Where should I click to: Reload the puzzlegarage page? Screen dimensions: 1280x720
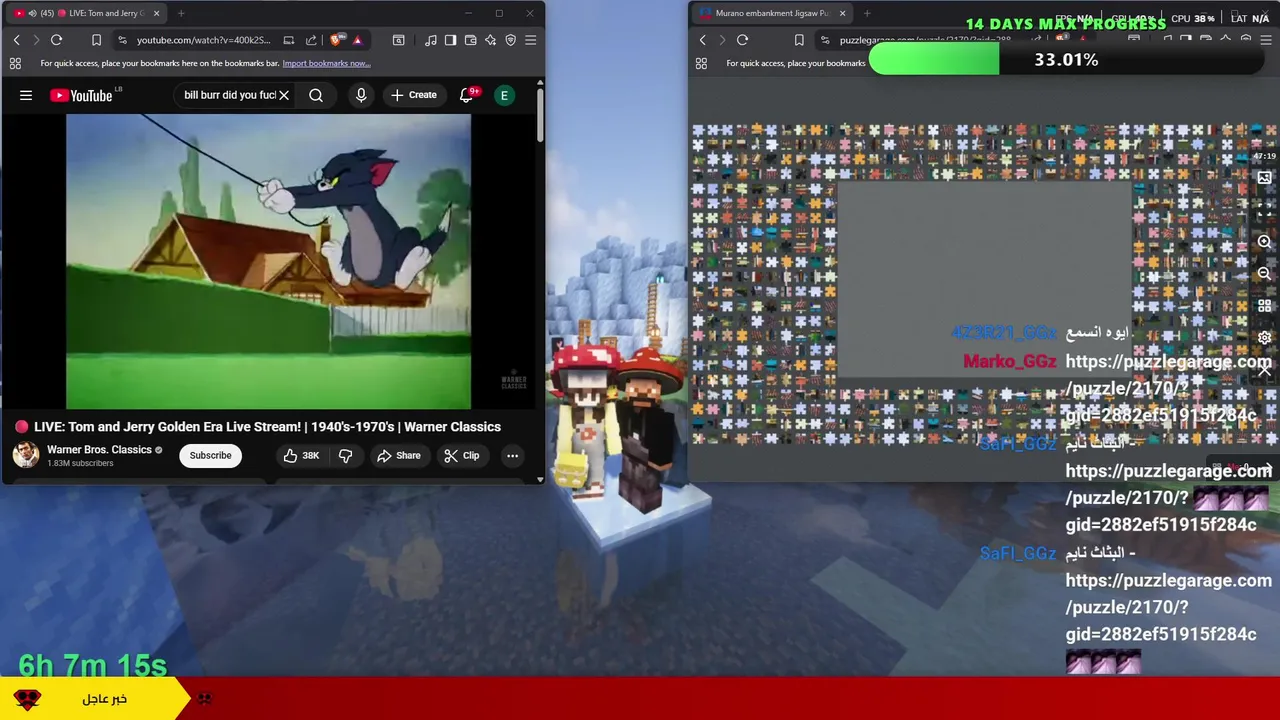(x=742, y=40)
